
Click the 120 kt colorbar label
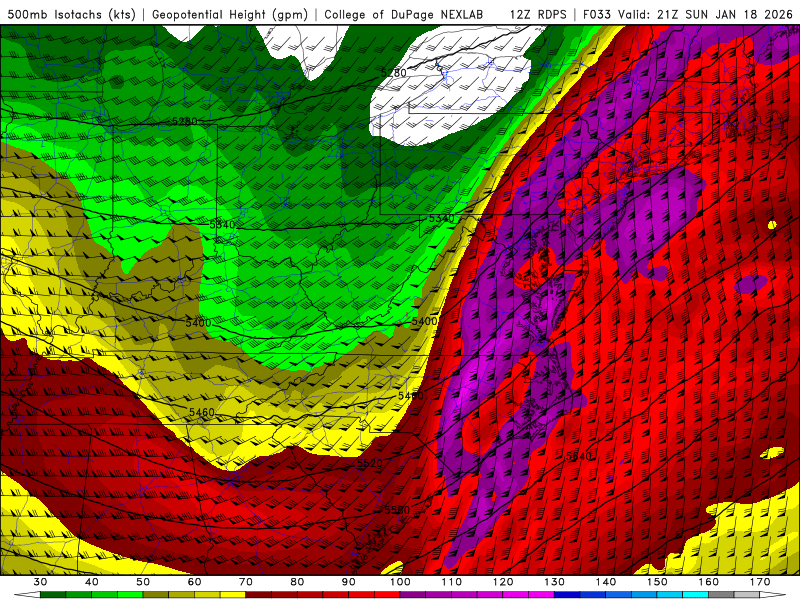503,582
